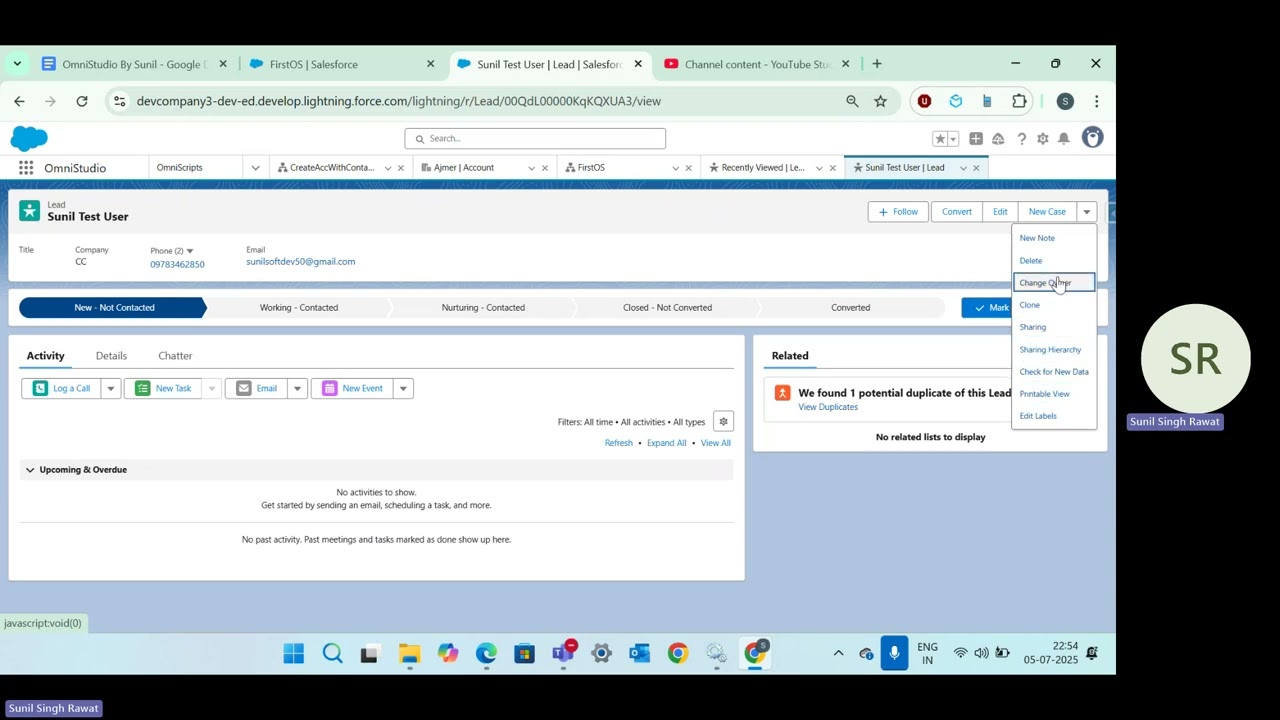Open the OmniScripts nav tab dropdown

coord(255,168)
